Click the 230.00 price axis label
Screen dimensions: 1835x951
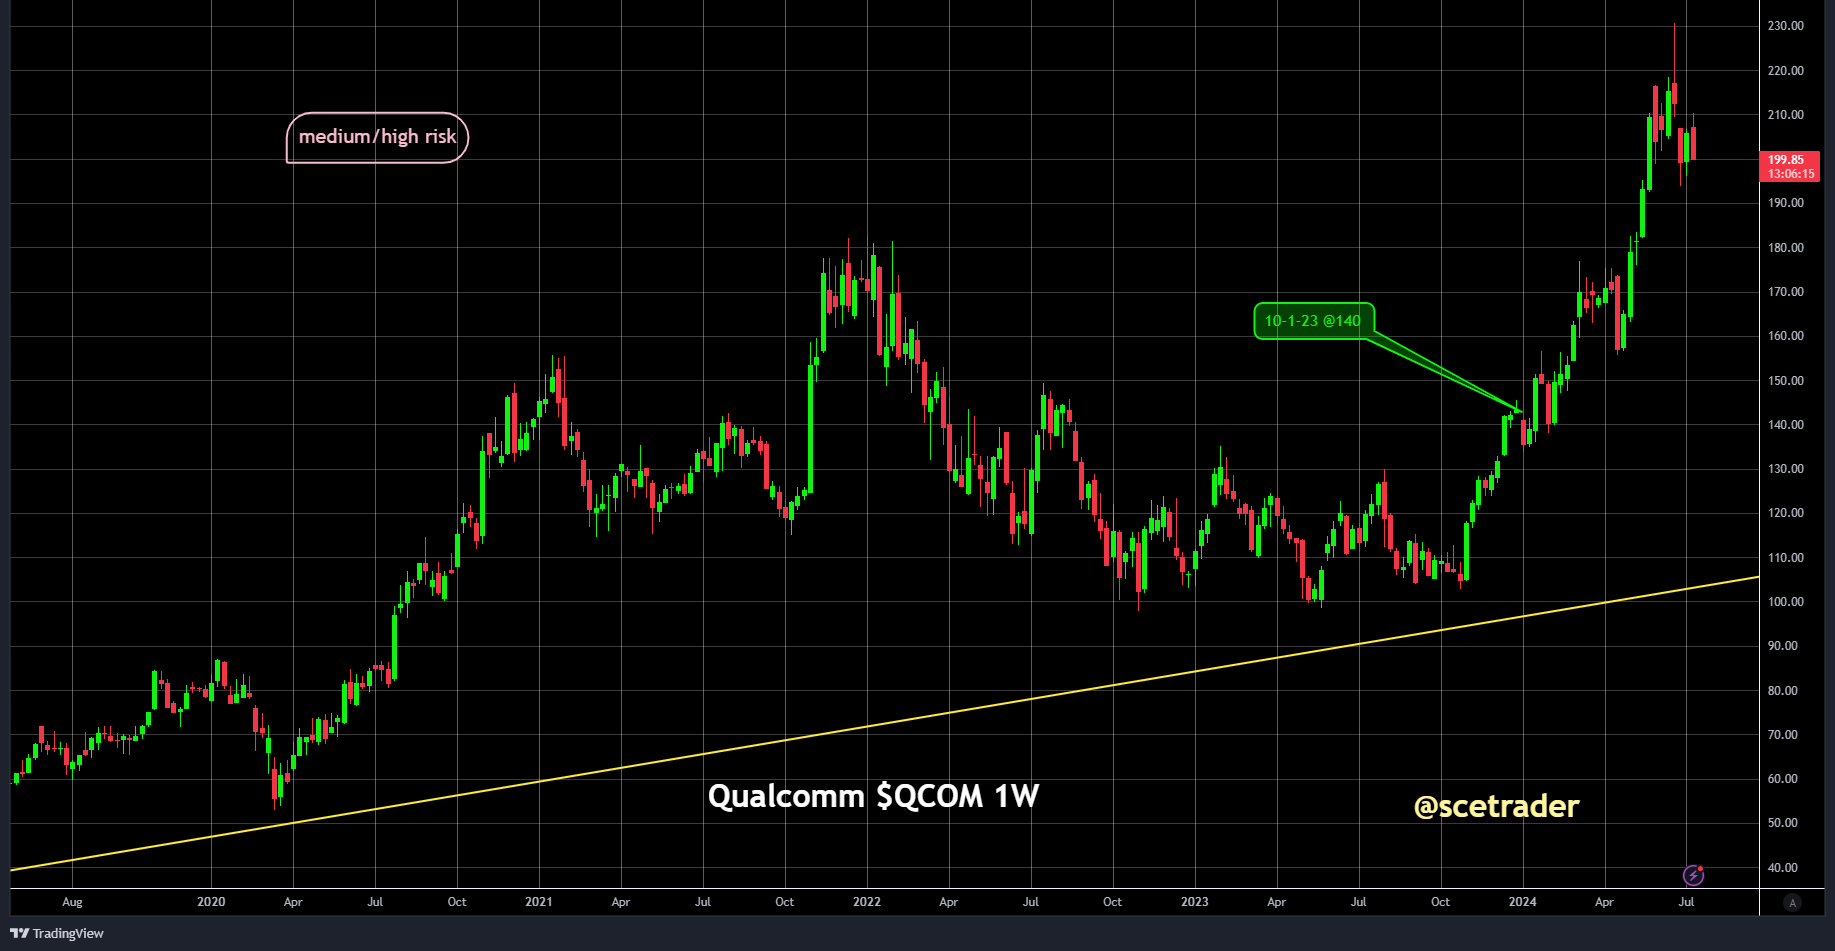click(1786, 26)
